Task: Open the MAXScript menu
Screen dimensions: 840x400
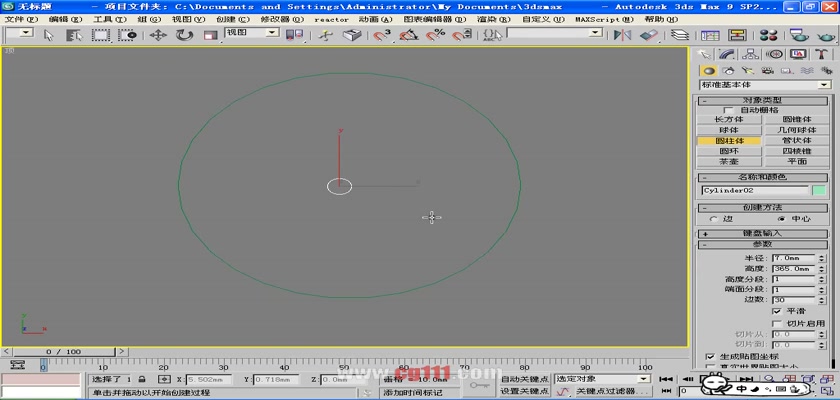Action: click(x=604, y=19)
